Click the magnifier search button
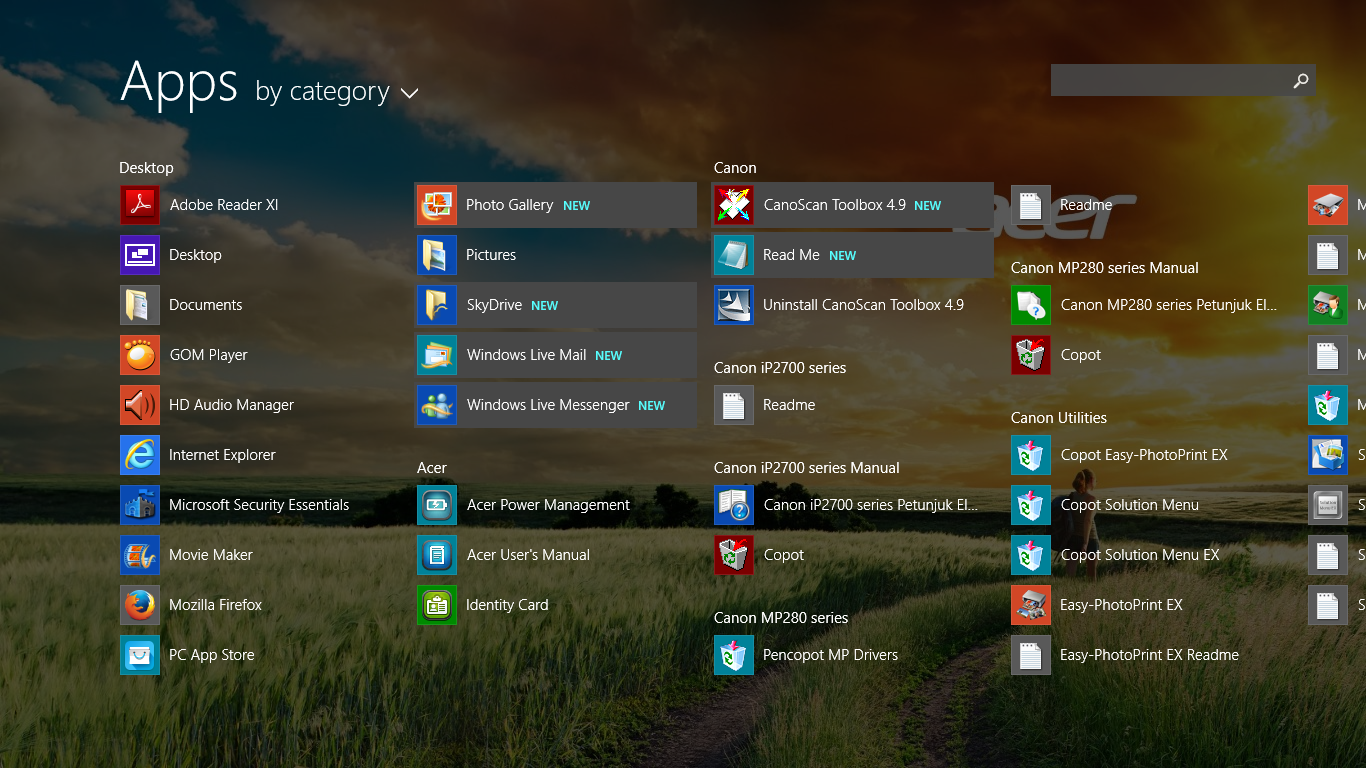Image resolution: width=1366 pixels, height=768 pixels. click(1301, 80)
